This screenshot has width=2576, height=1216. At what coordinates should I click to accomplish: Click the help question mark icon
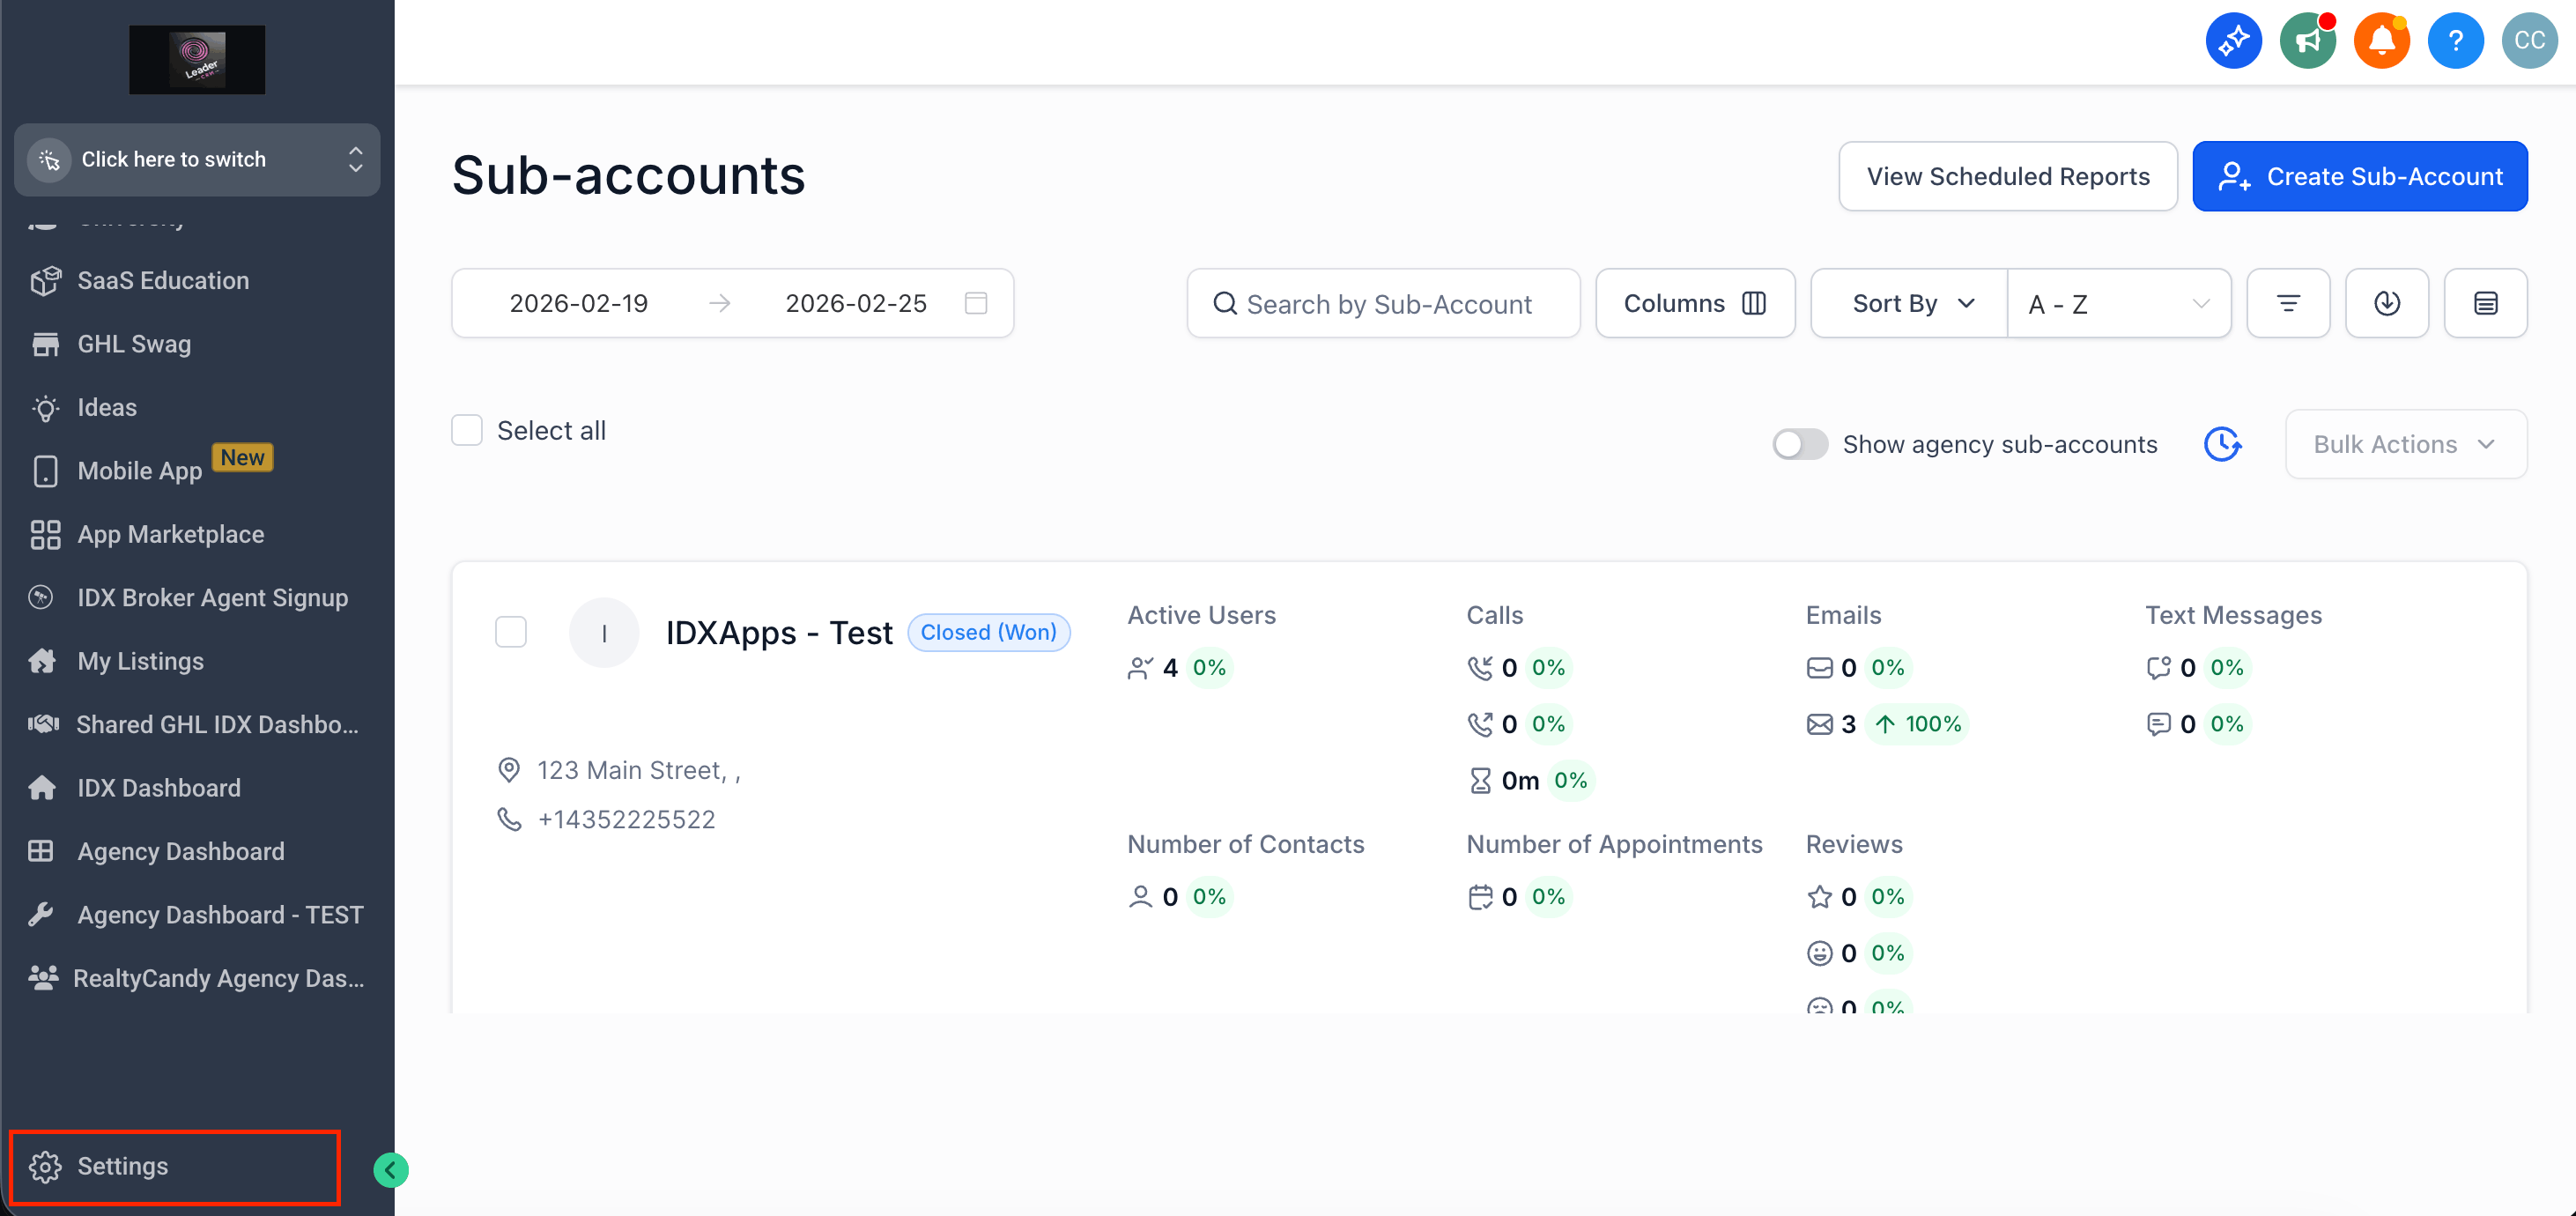click(2455, 41)
